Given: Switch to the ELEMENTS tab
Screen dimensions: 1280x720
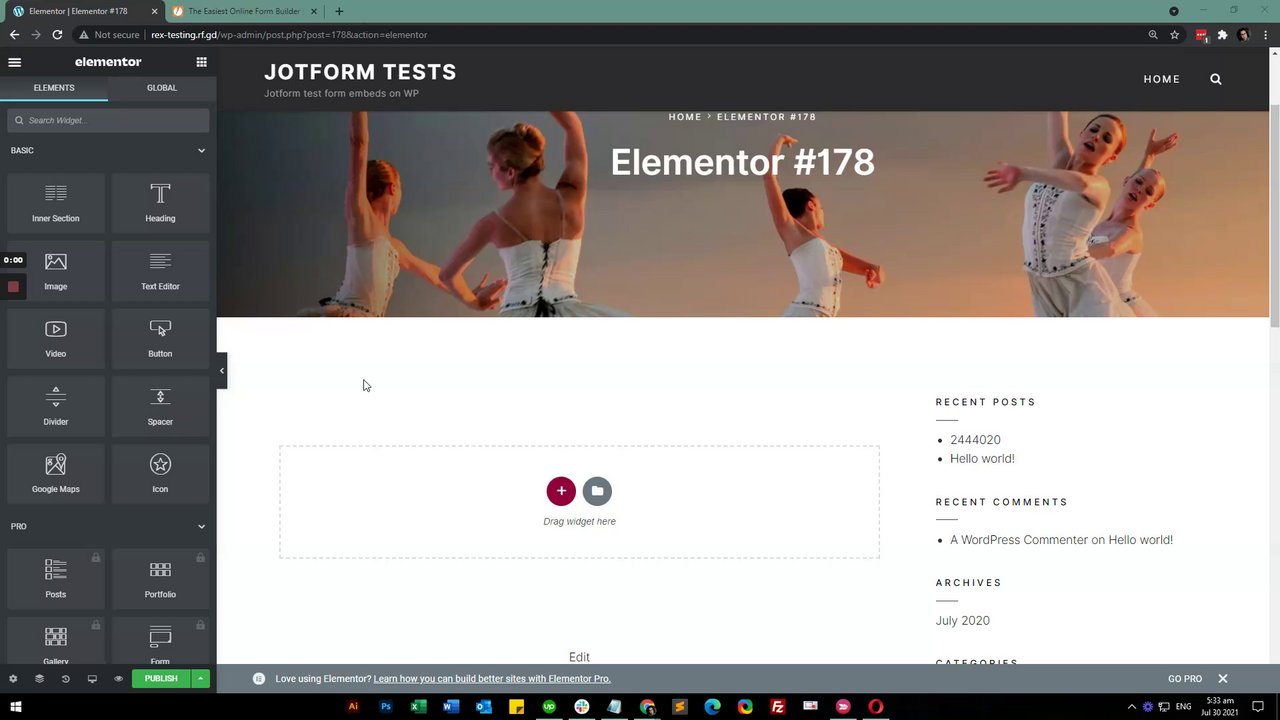Looking at the screenshot, I should tap(54, 88).
